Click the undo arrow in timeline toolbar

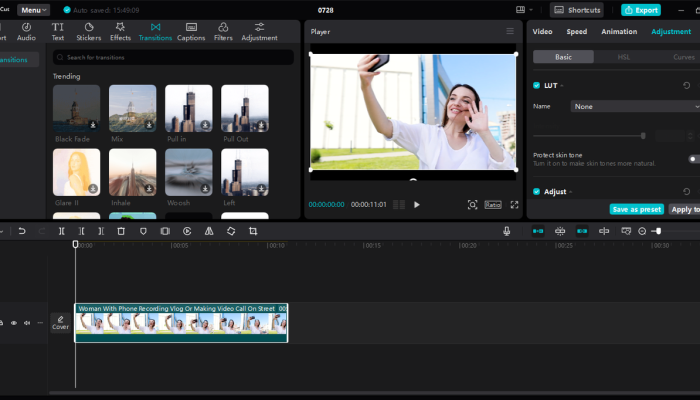tap(22, 231)
